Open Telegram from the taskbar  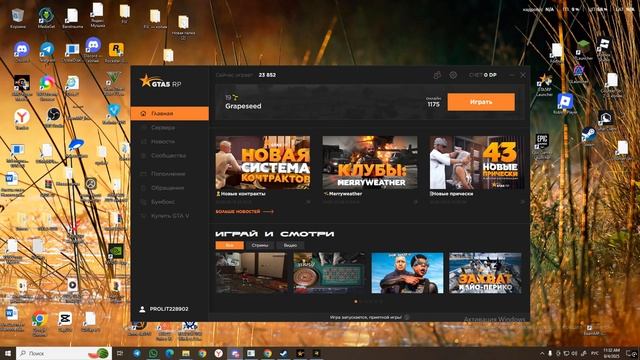click(137, 353)
